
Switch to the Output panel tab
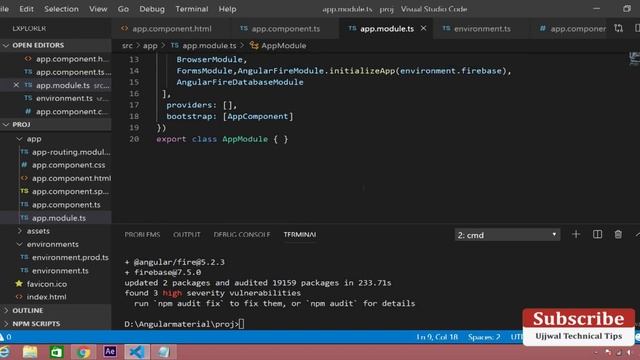point(187,235)
